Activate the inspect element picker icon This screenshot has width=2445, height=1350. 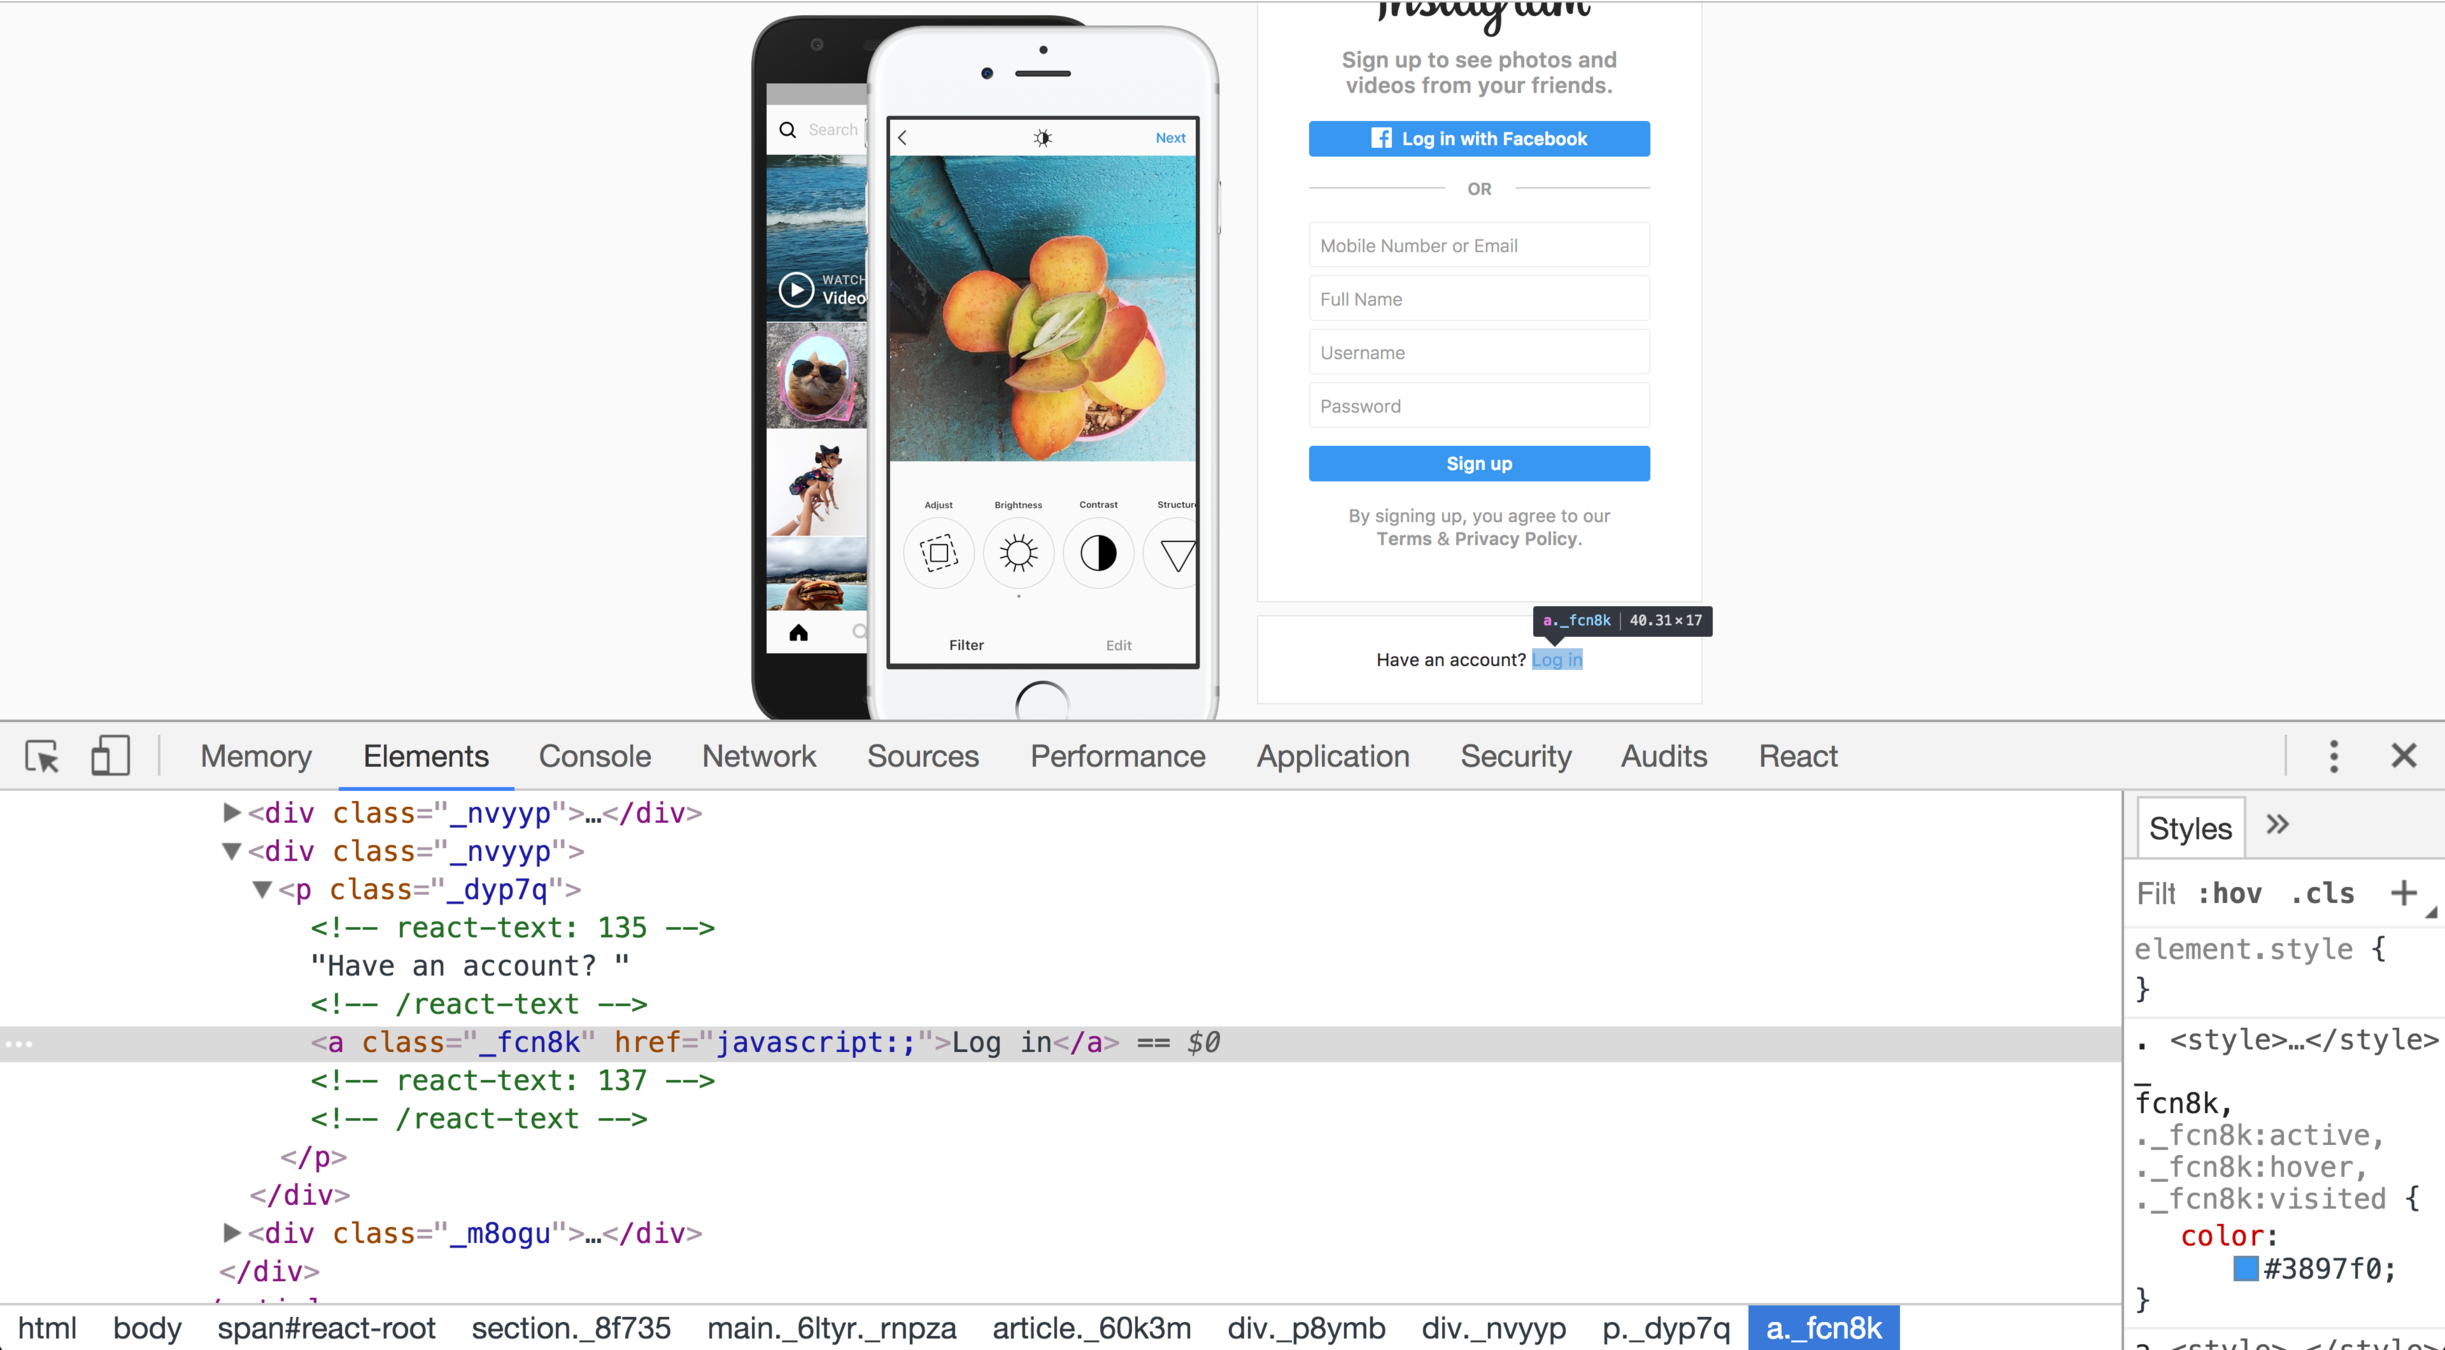[42, 756]
